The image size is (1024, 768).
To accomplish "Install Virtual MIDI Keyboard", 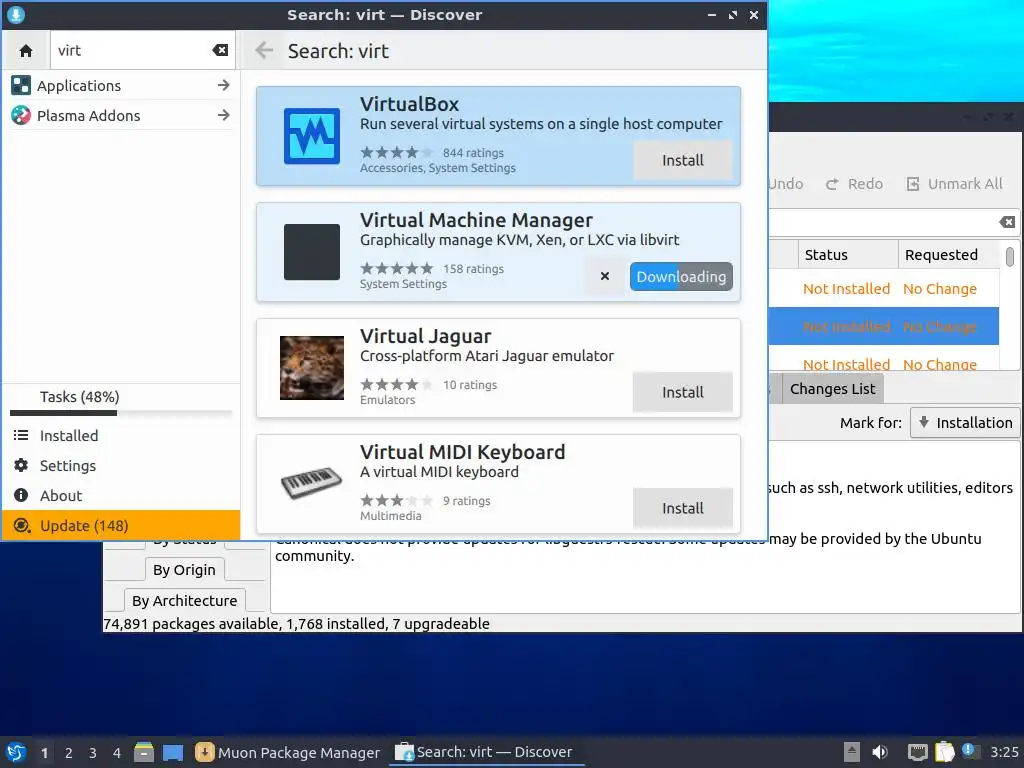I will pyautogui.click(x=682, y=508).
